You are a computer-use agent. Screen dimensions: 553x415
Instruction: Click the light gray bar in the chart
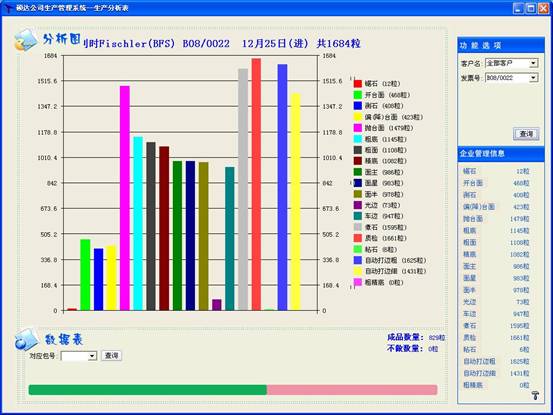click(243, 190)
